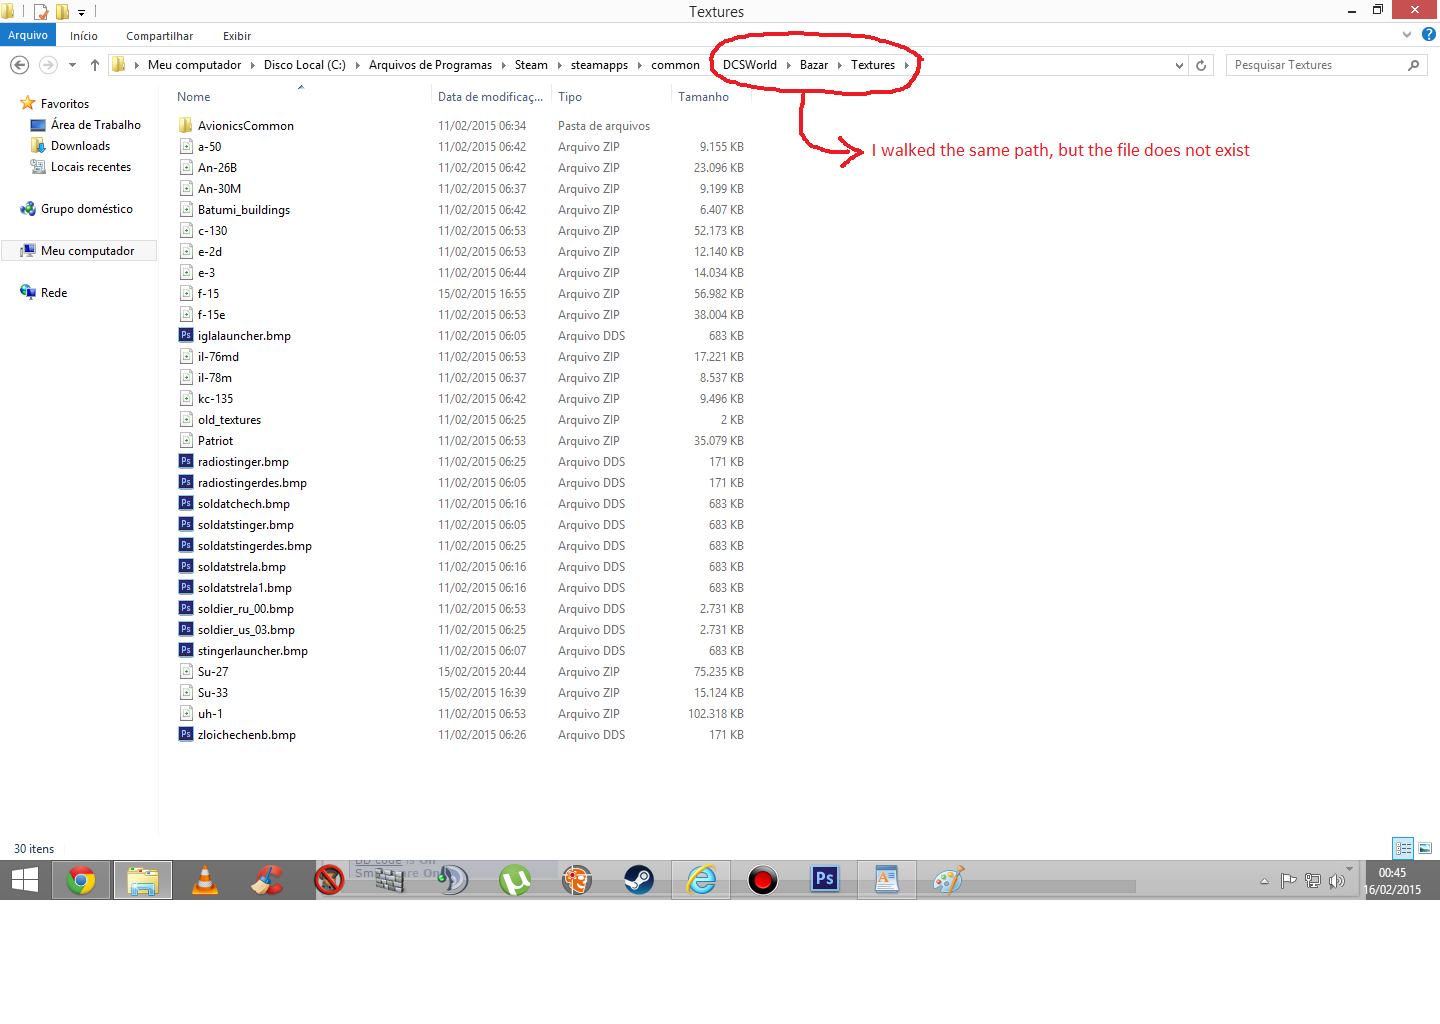Switch to the Início ribbon tab

pyautogui.click(x=84, y=36)
